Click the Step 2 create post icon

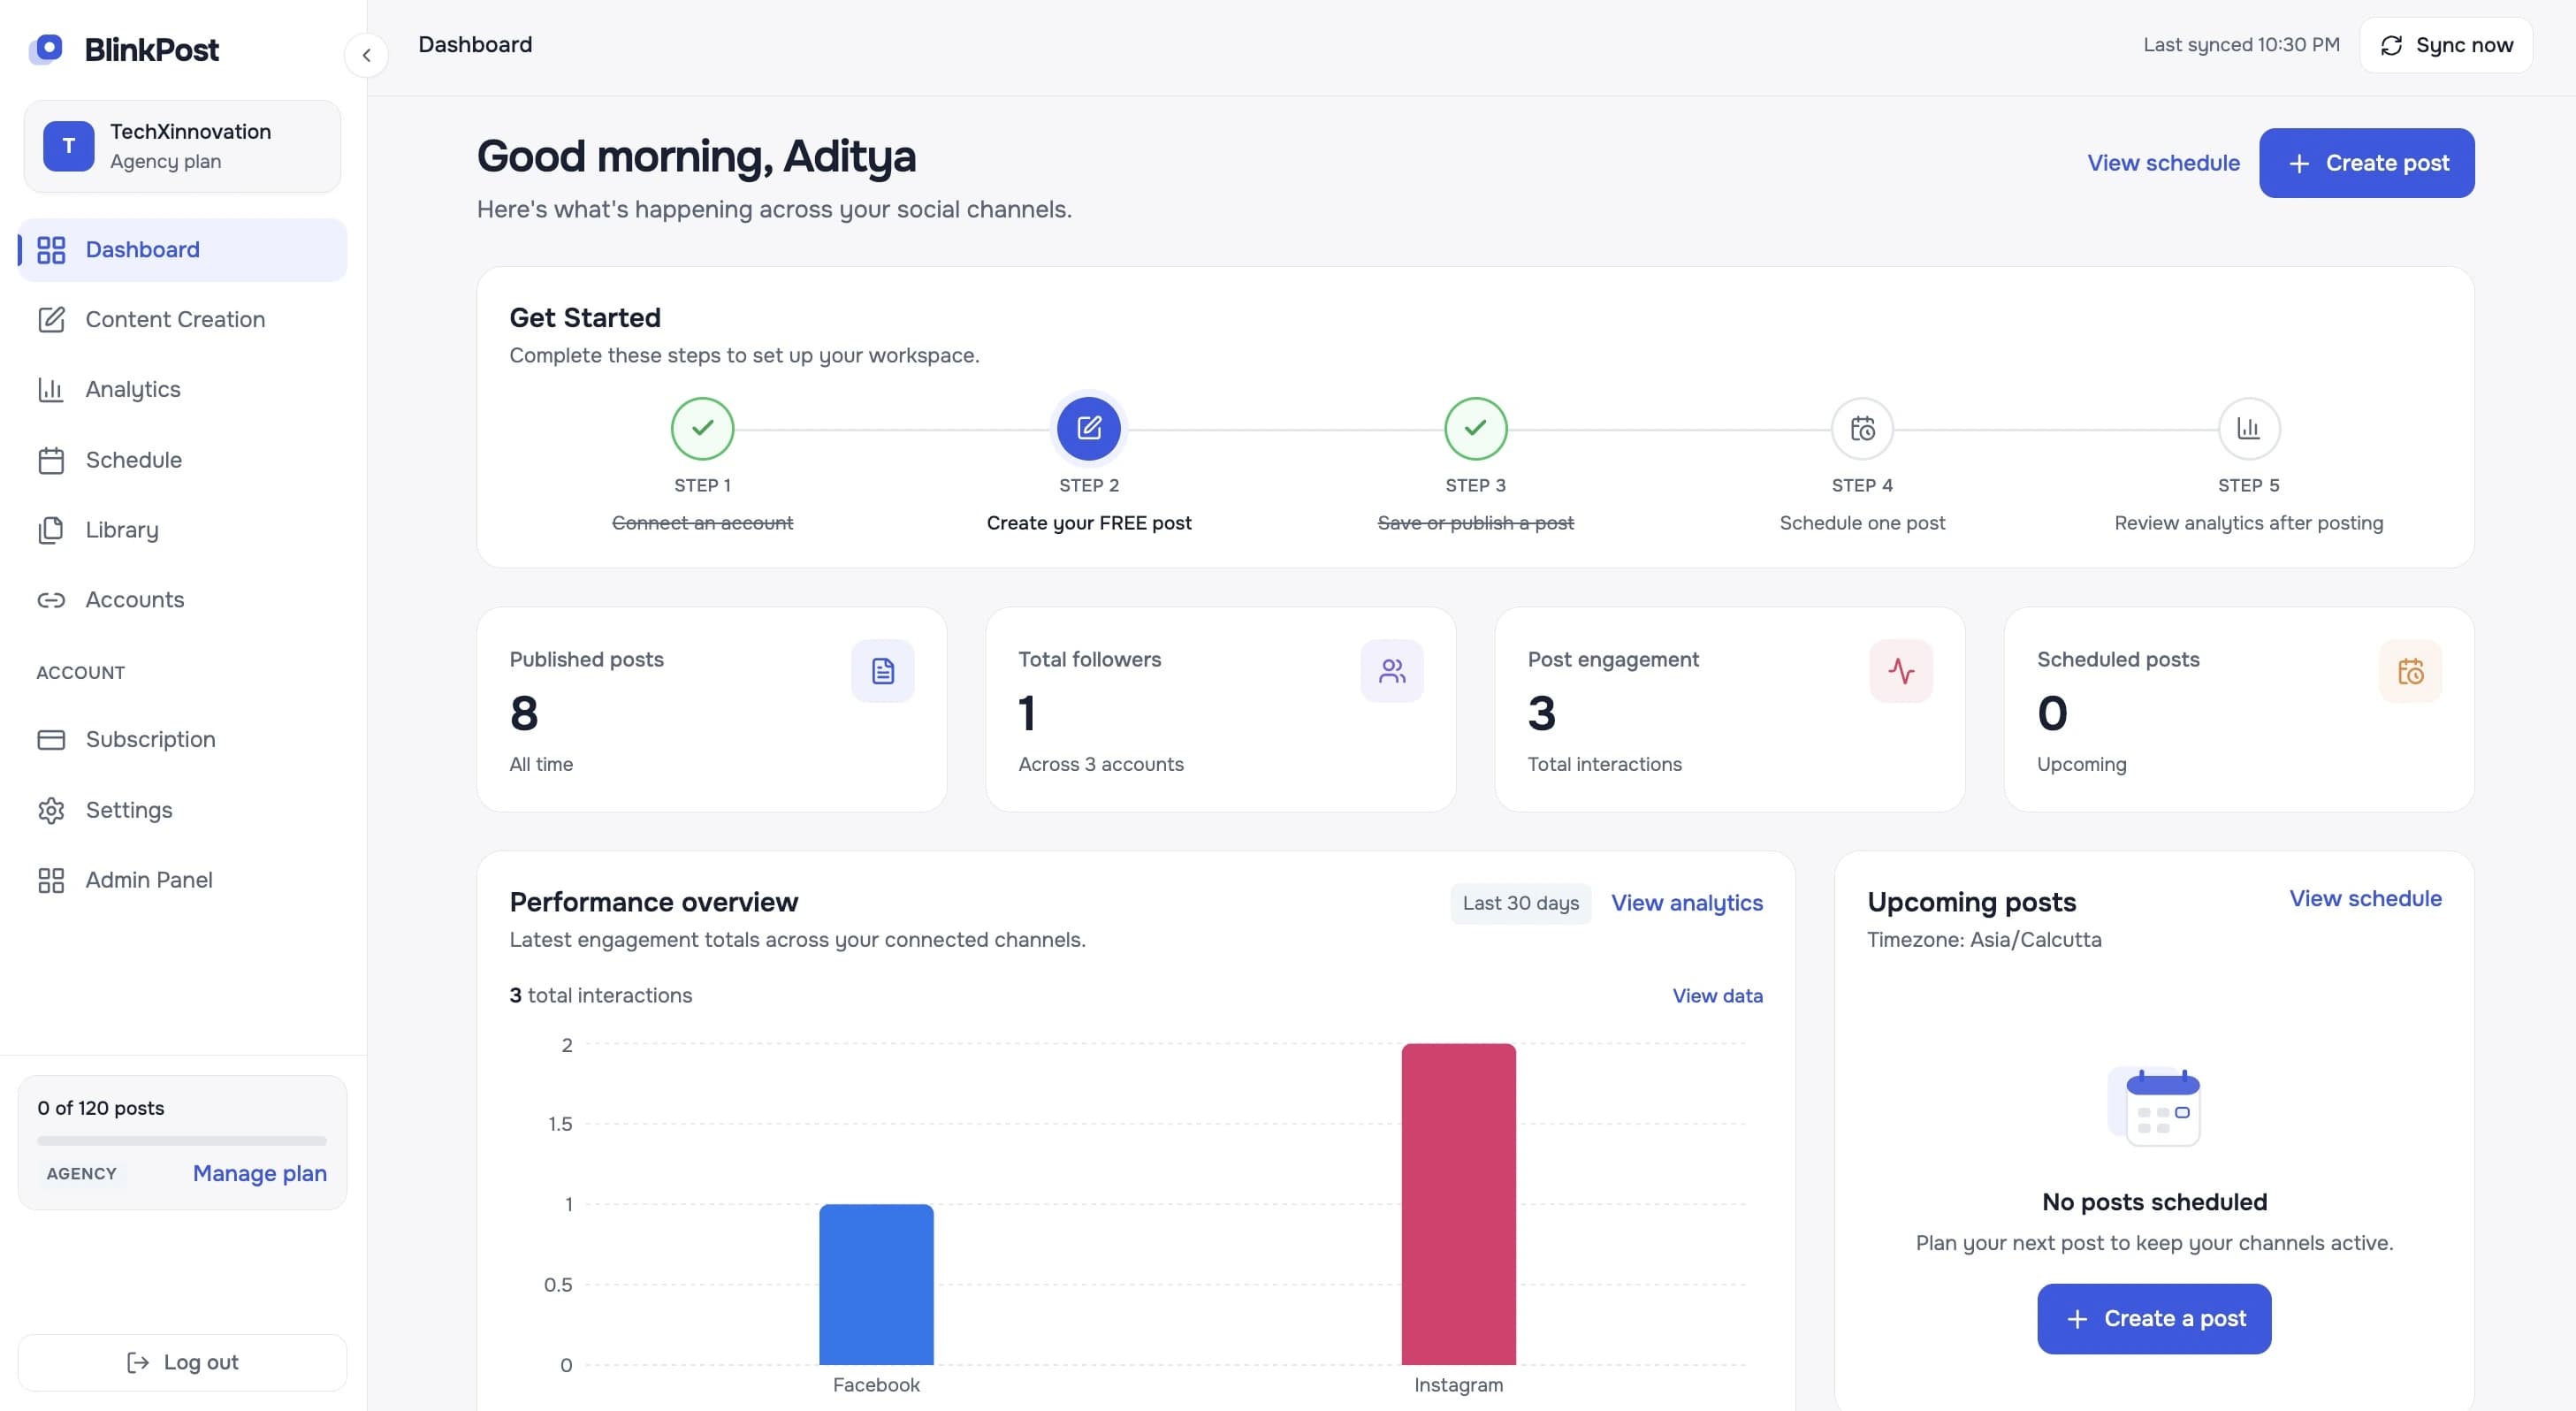(x=1088, y=428)
